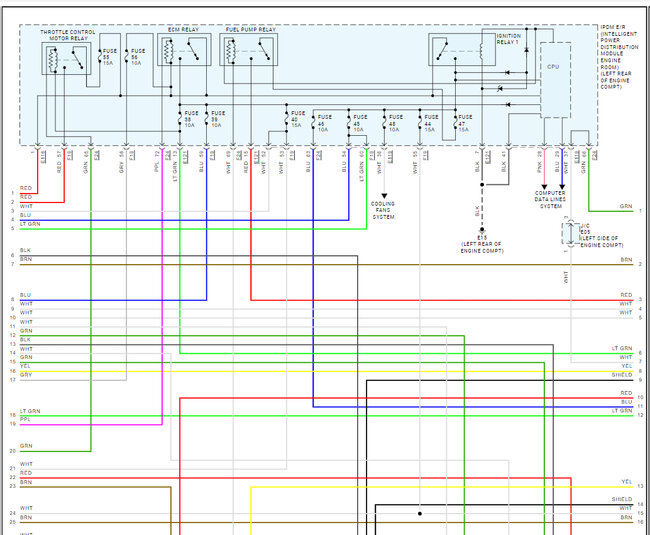Image resolution: width=650 pixels, height=535 pixels.
Task: Click the Fuse 46 10A symbol
Action: tap(313, 123)
